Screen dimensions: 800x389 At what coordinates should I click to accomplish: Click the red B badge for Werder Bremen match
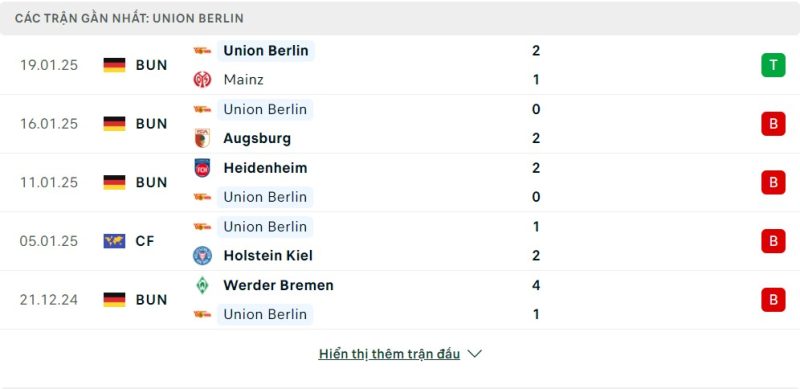point(773,300)
